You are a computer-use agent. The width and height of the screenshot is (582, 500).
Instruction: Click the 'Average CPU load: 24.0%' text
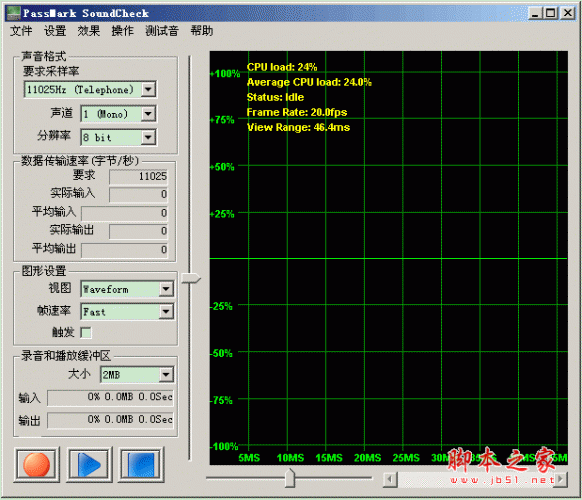pos(309,82)
